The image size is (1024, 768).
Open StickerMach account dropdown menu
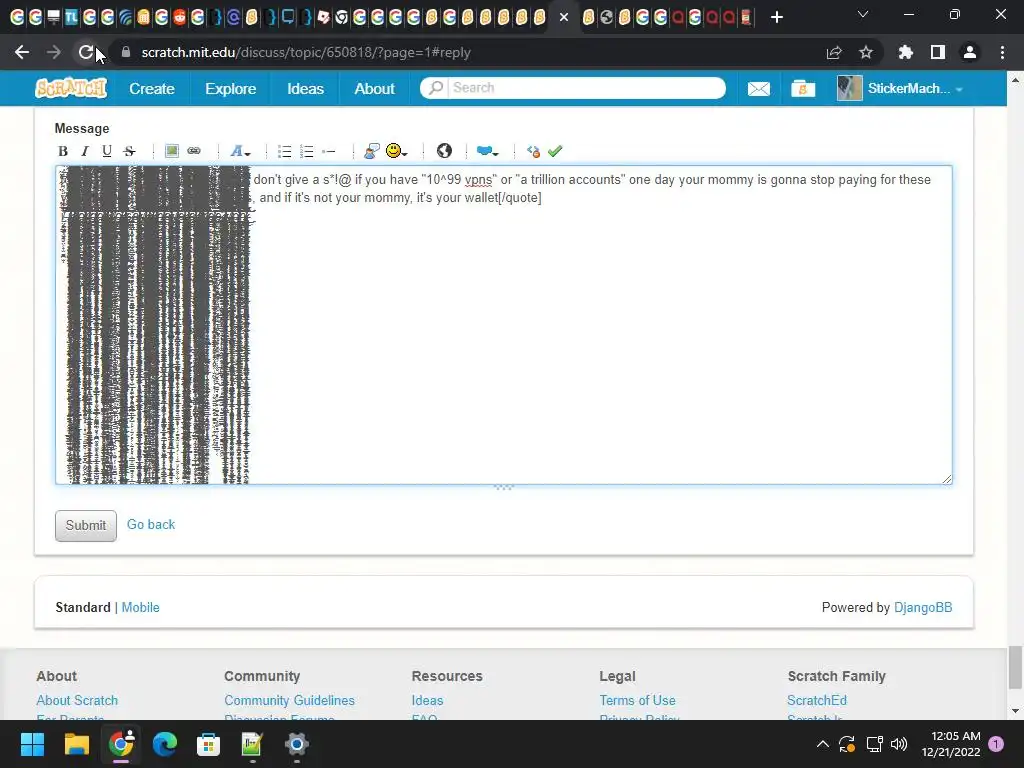coord(916,89)
